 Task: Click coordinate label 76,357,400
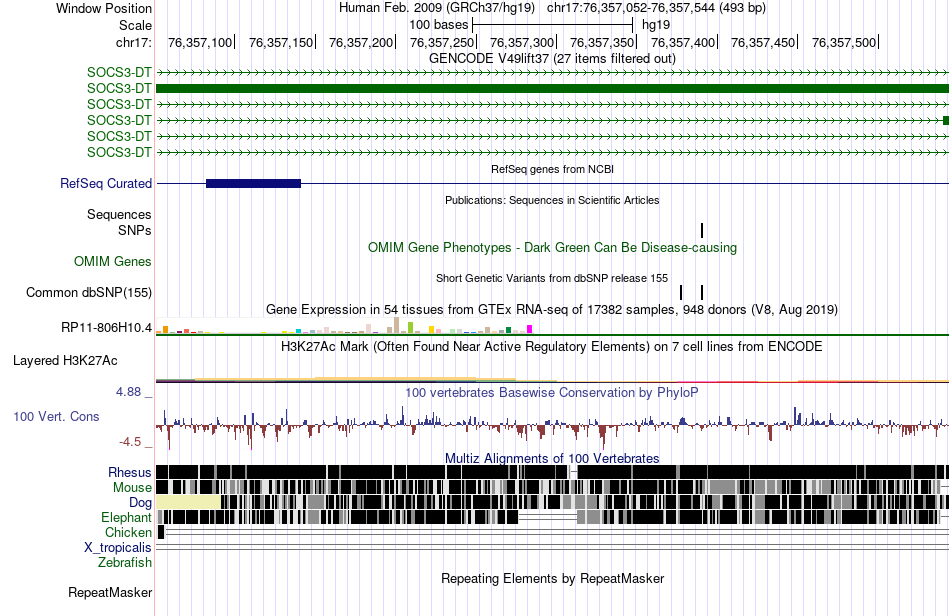pos(683,42)
